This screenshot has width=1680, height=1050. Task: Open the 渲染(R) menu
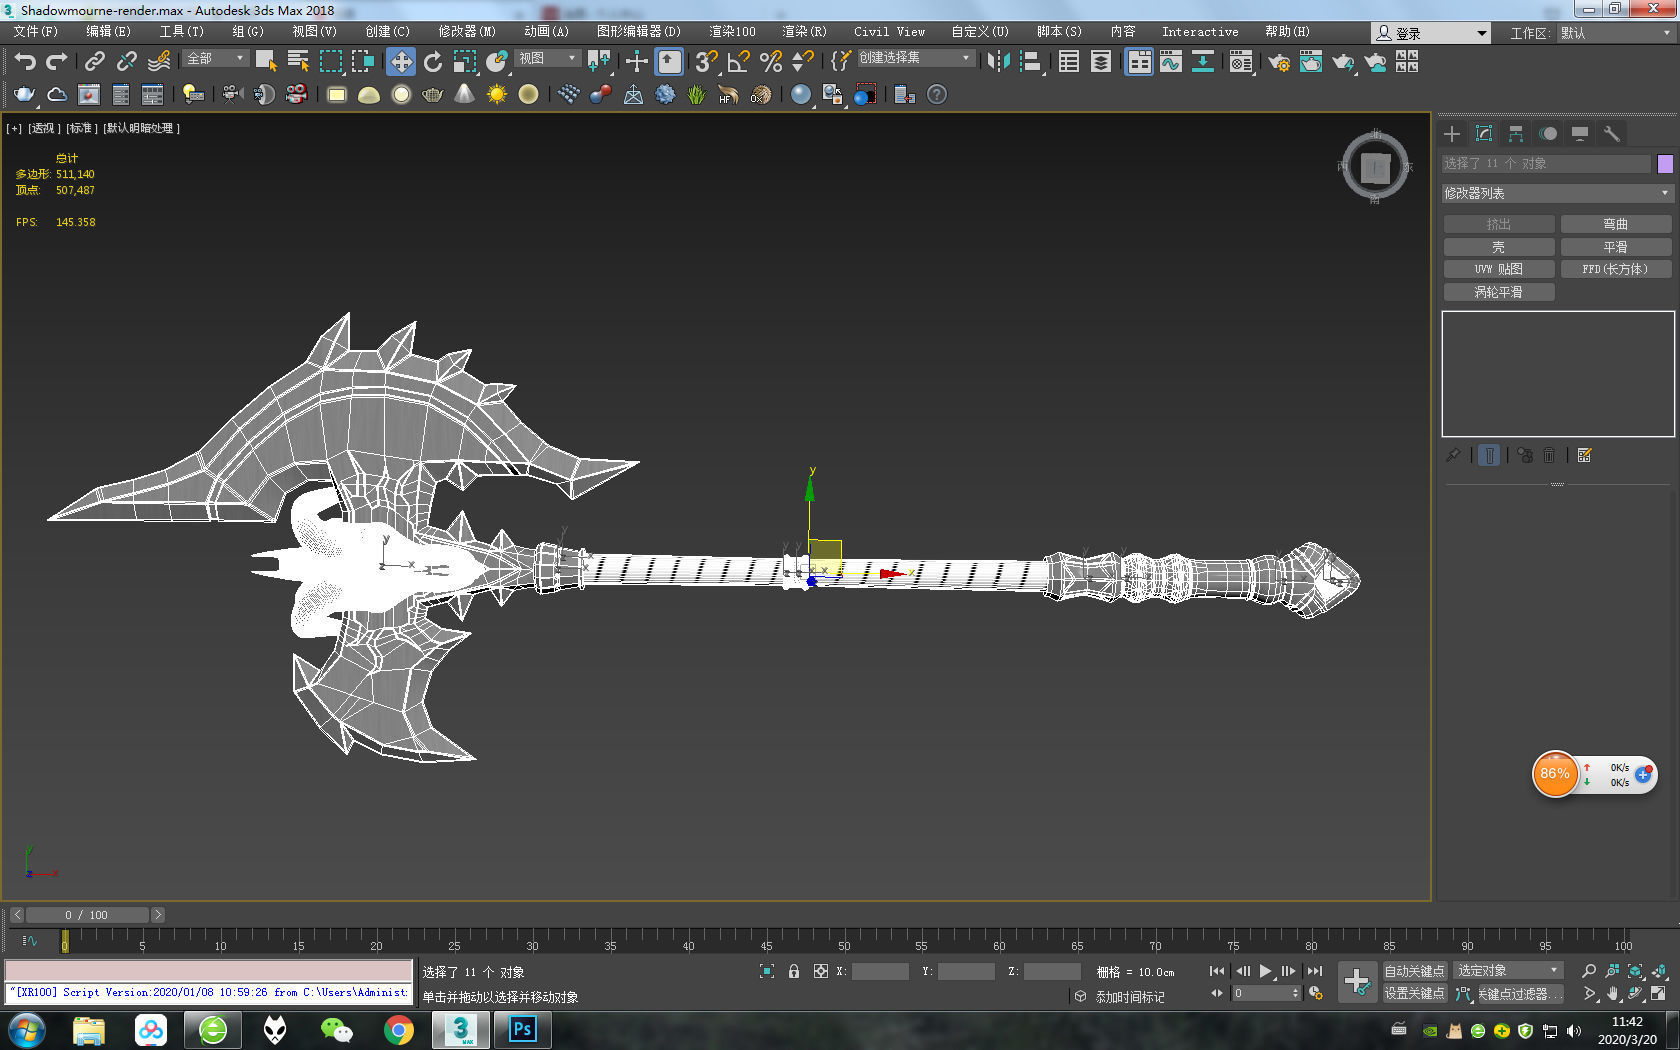tap(804, 31)
